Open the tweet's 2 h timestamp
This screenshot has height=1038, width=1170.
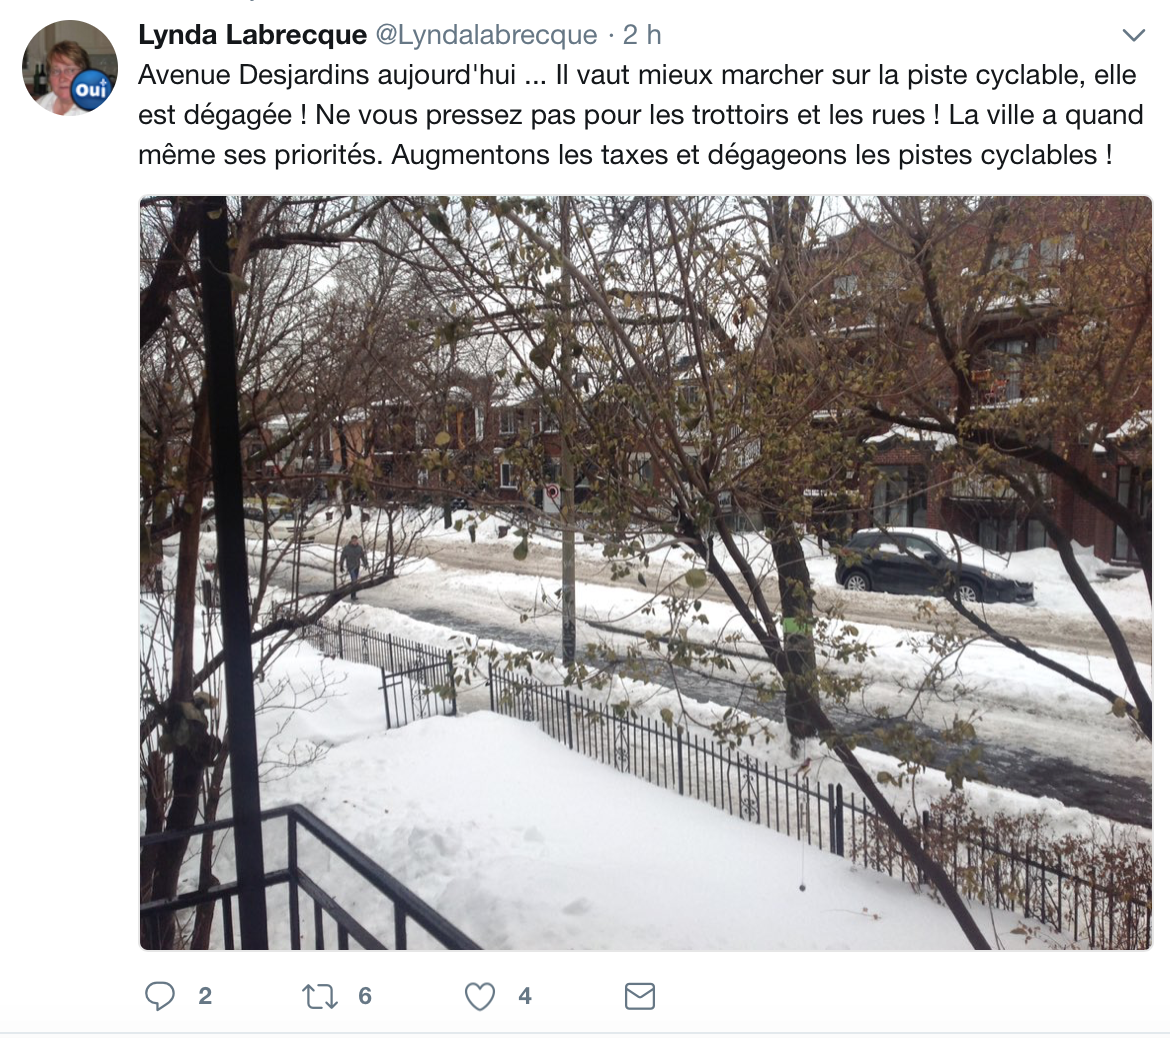642,34
